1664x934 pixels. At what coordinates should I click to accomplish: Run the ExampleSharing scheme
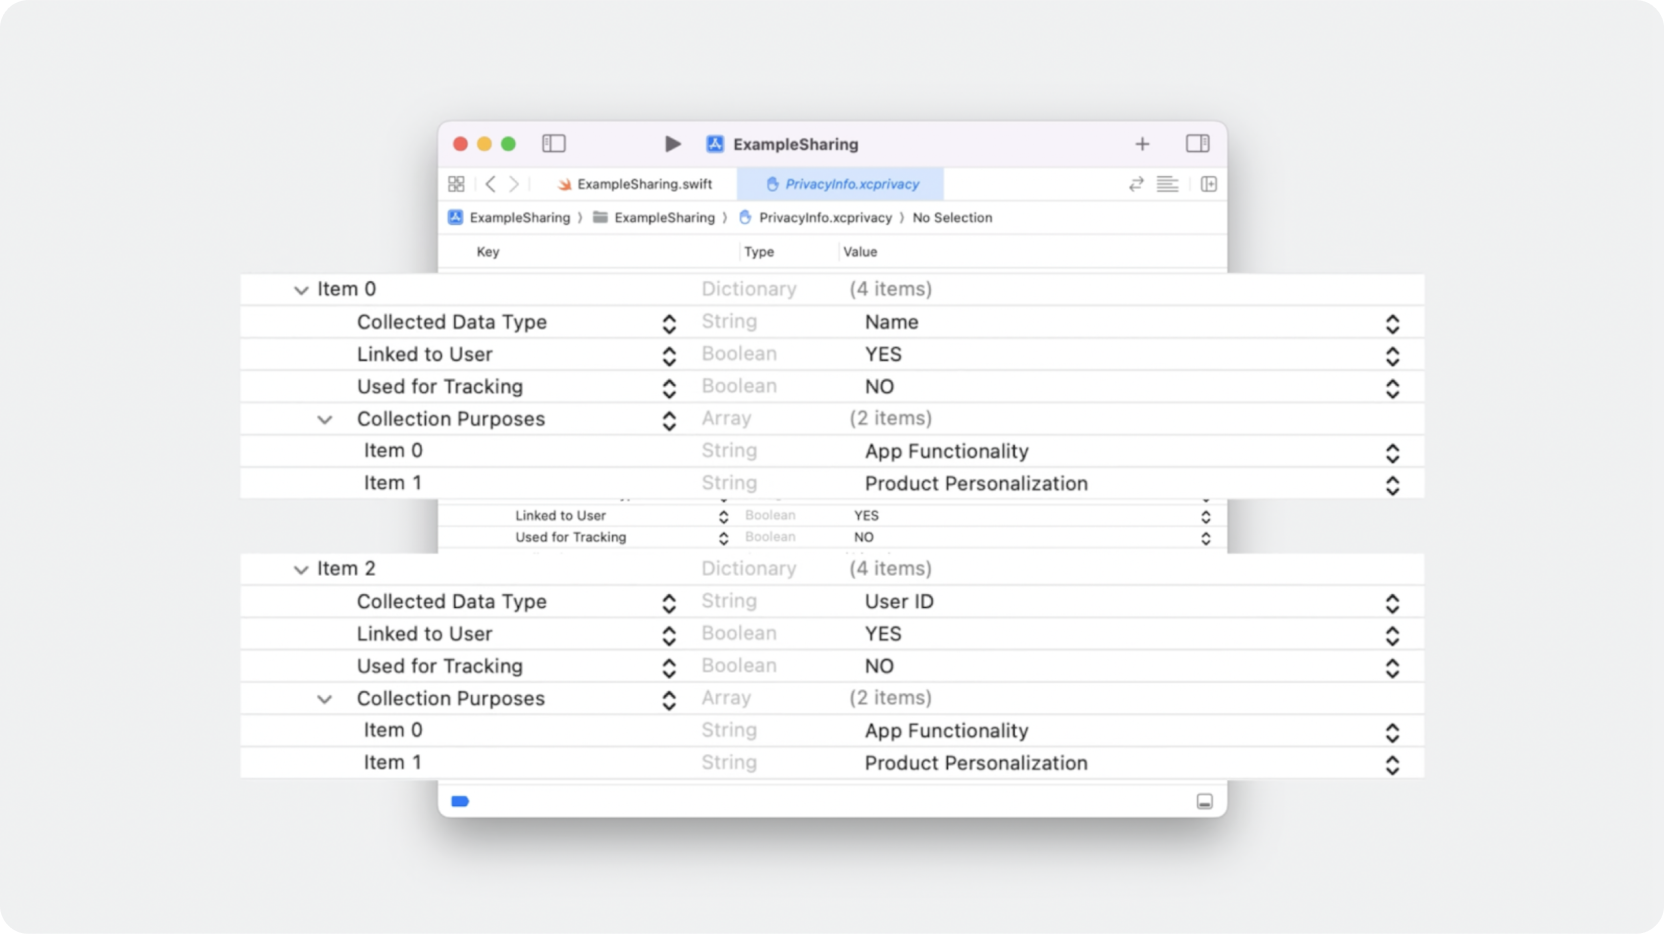(672, 144)
